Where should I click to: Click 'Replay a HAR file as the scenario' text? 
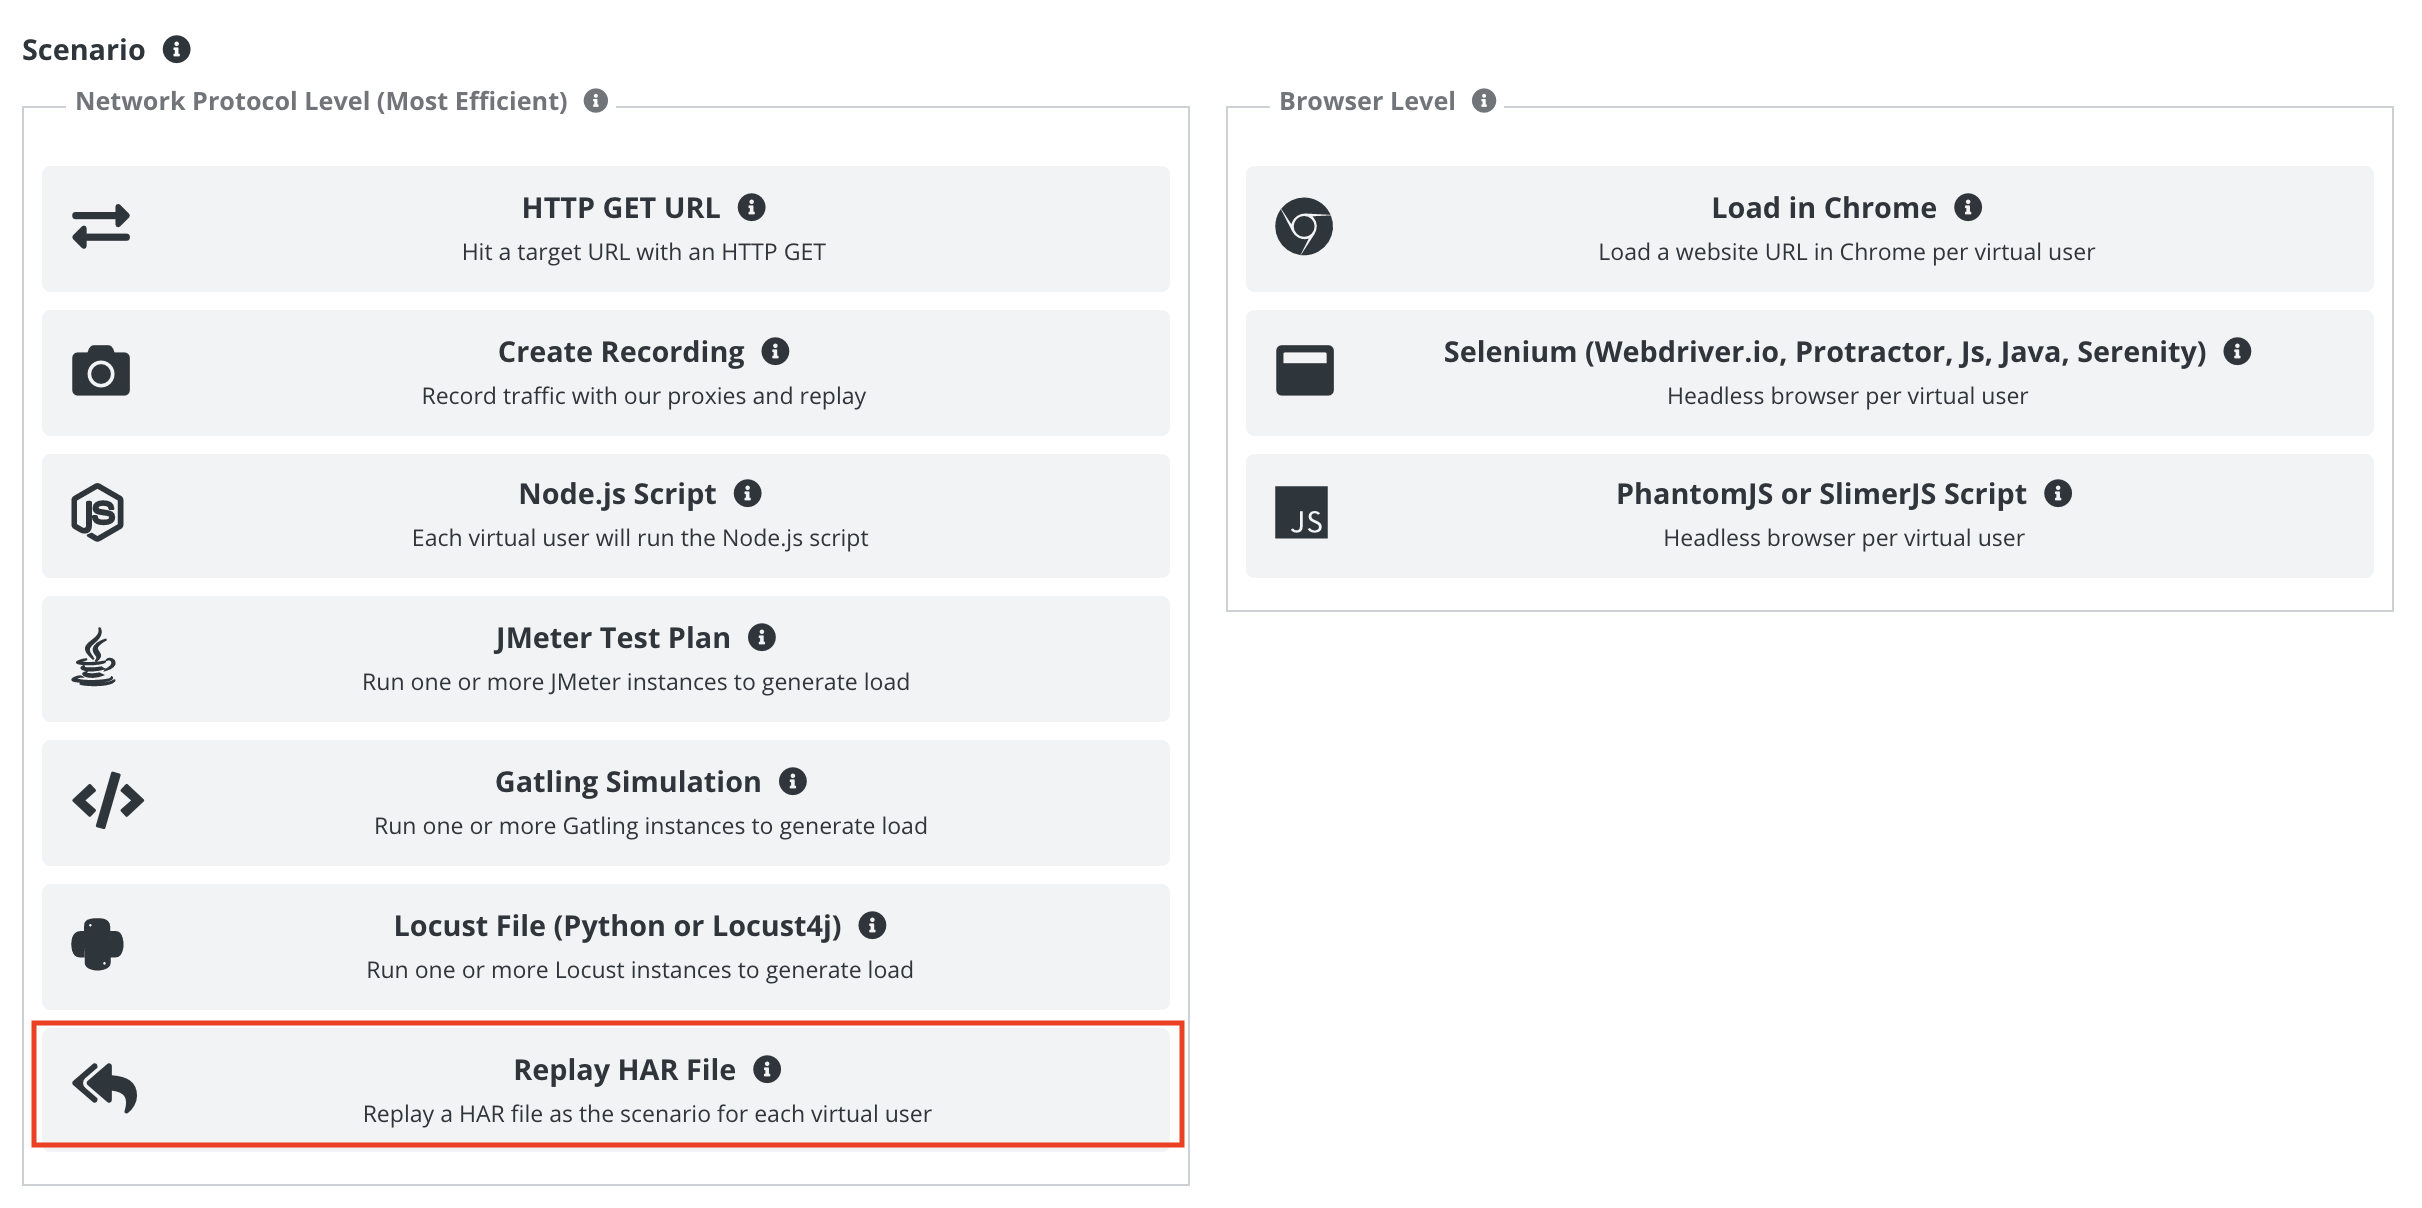click(647, 1114)
